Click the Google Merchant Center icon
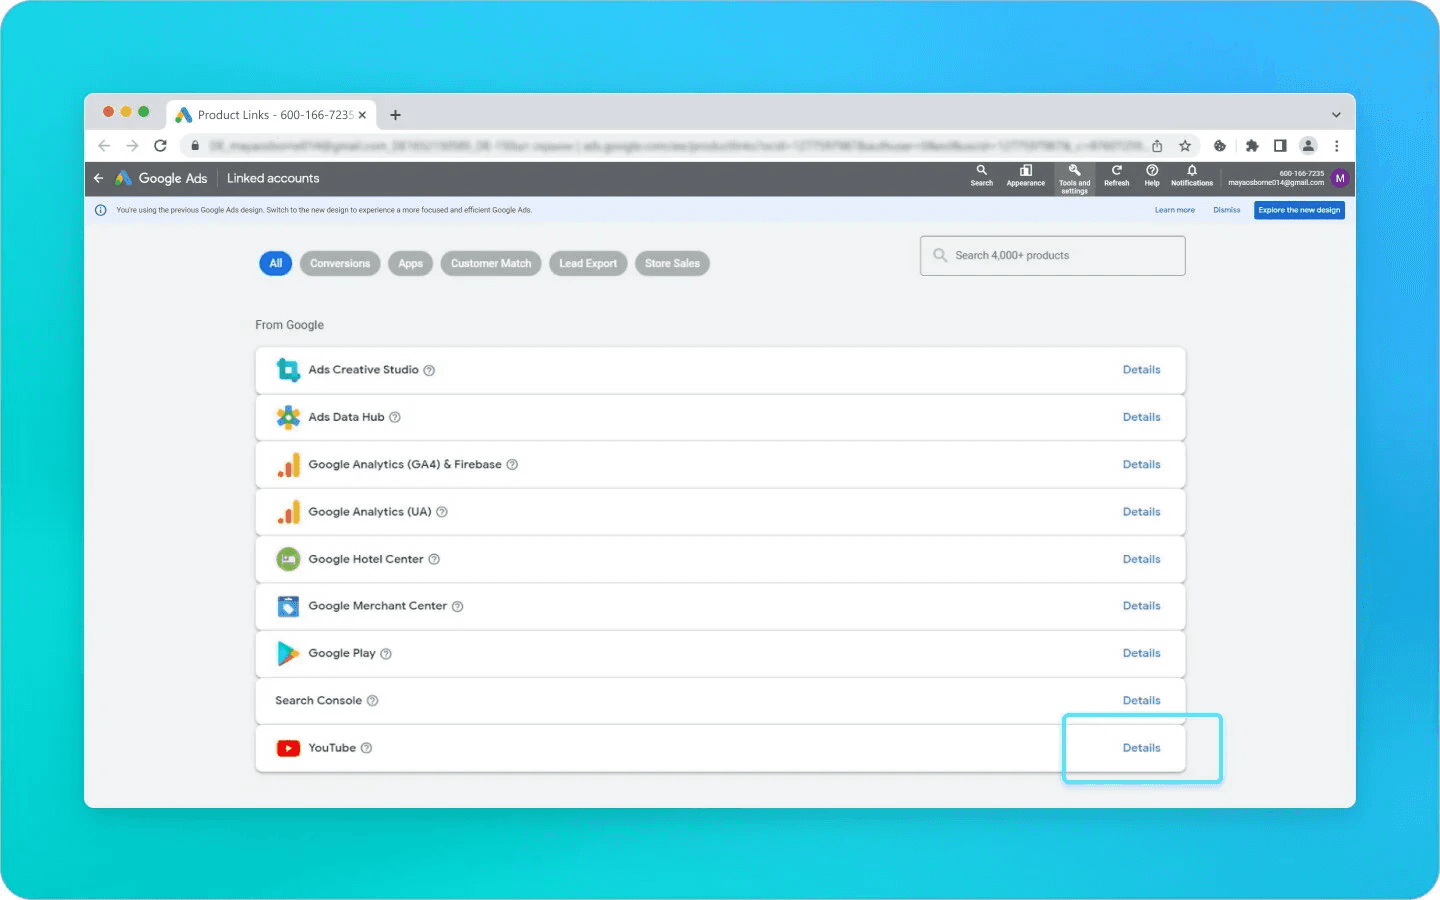This screenshot has height=900, width=1440. pyautogui.click(x=288, y=606)
